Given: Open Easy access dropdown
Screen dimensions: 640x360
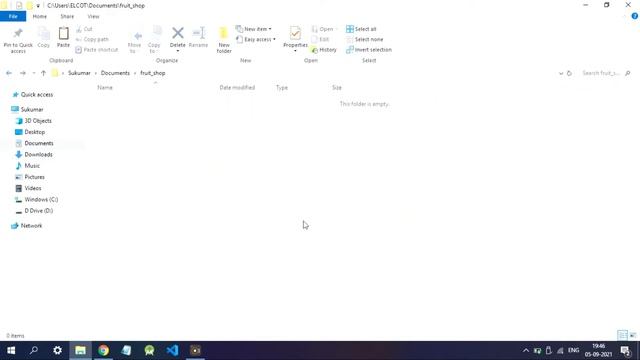Looking at the screenshot, I should click(256, 39).
